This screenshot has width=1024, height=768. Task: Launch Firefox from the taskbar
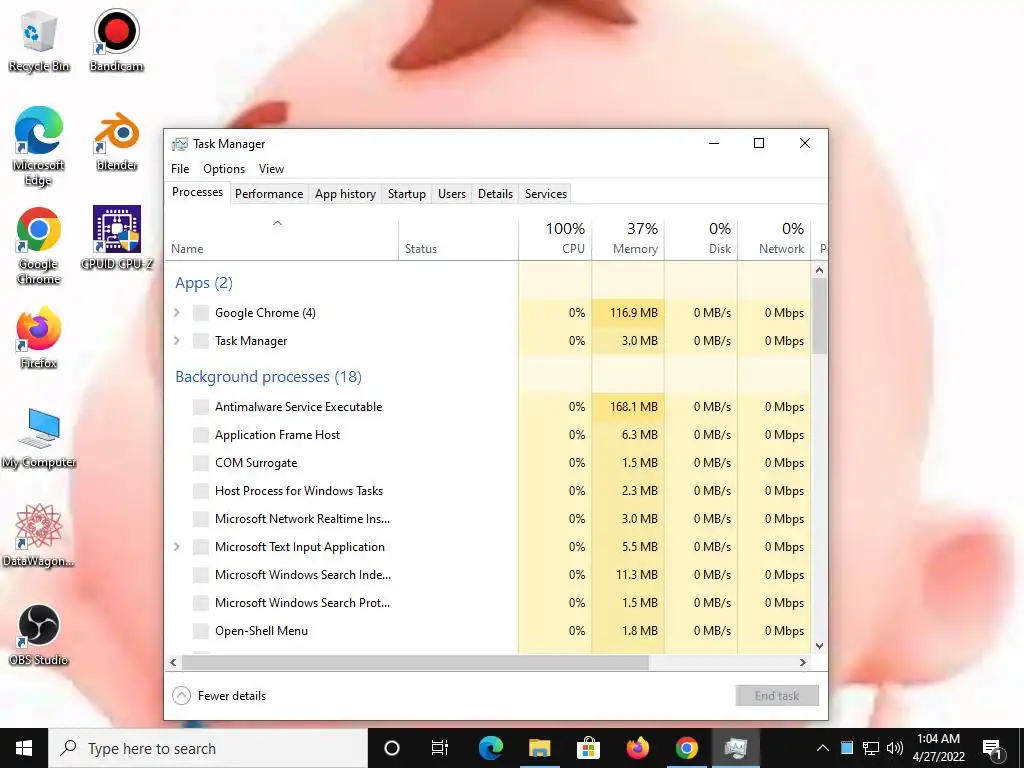tap(637, 748)
